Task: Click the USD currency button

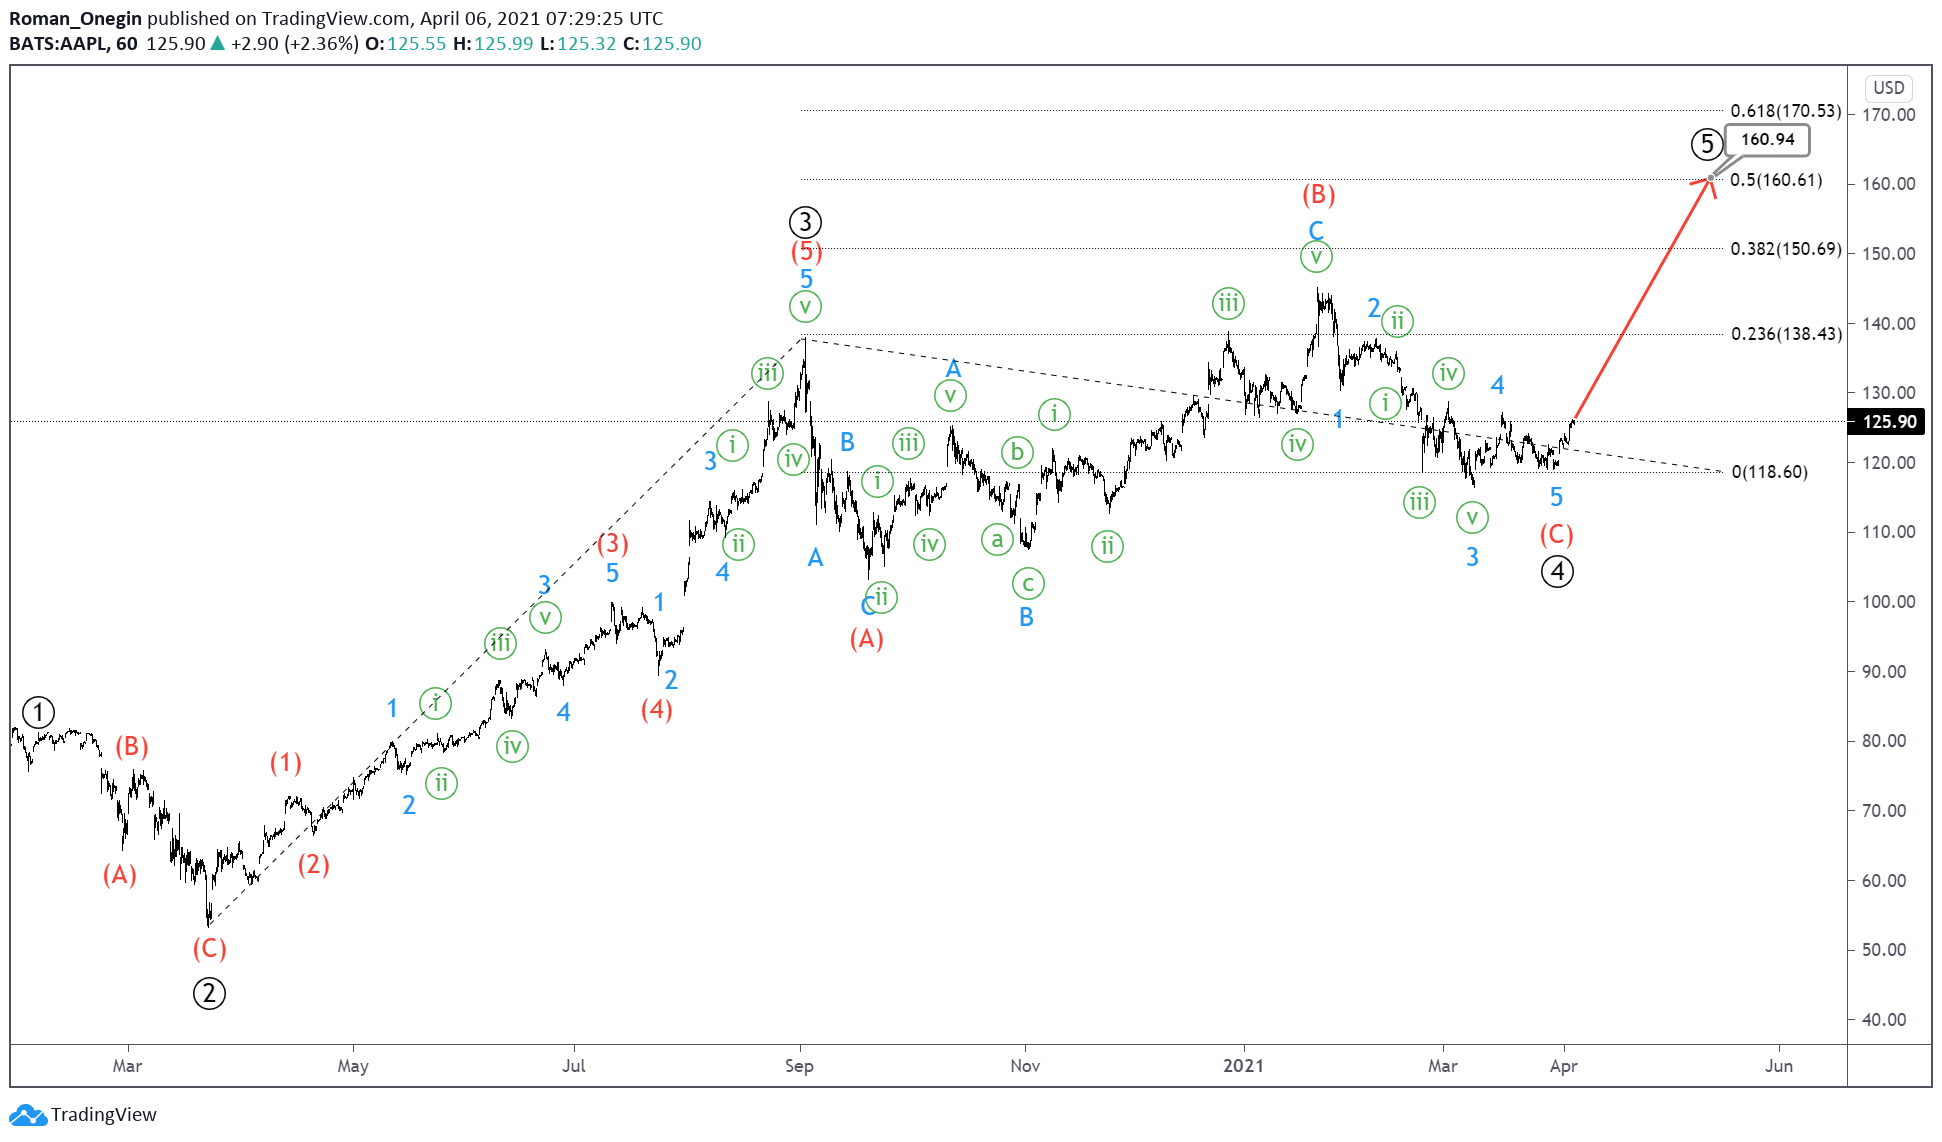Action: (x=1888, y=88)
